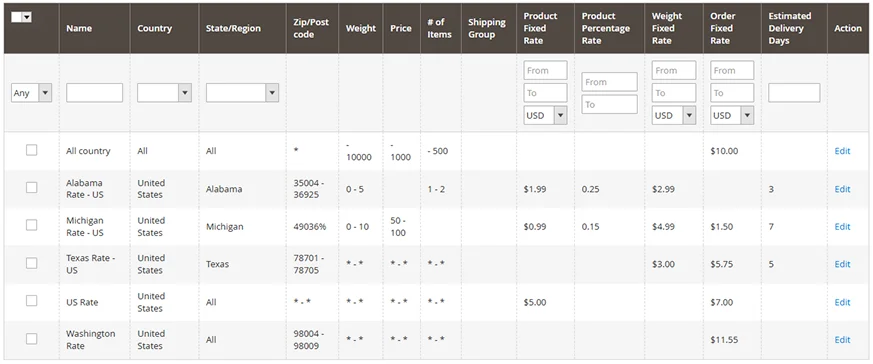
Task: Select the $5.00 product fixed rate
Action: point(535,302)
